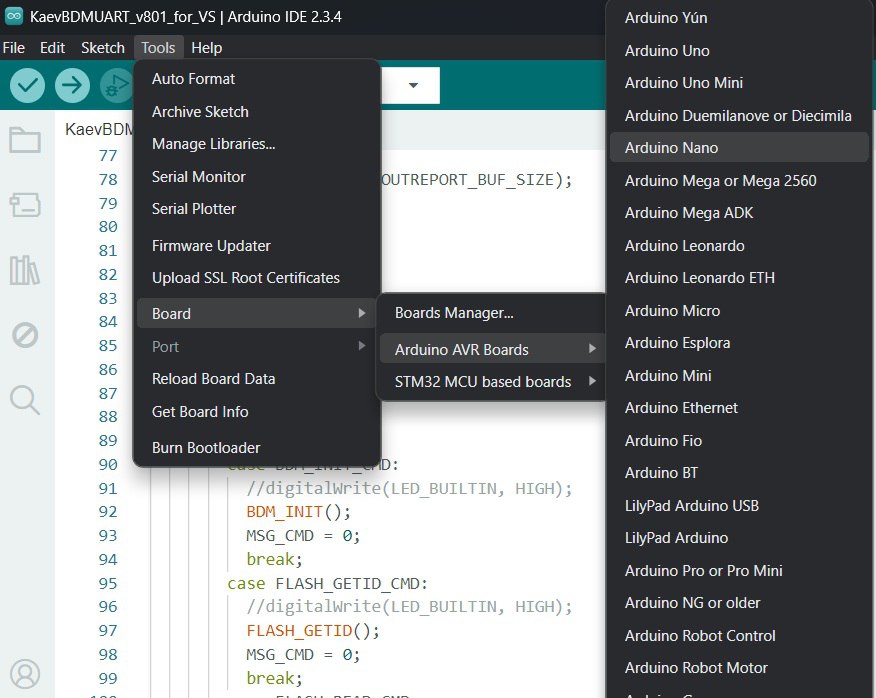This screenshot has height=698, width=876.
Task: Click the Start Debugging button
Action: click(116, 86)
